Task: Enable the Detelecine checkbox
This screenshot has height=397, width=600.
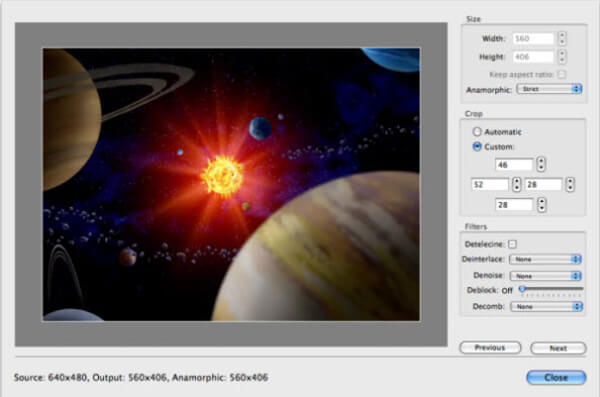Action: point(512,244)
